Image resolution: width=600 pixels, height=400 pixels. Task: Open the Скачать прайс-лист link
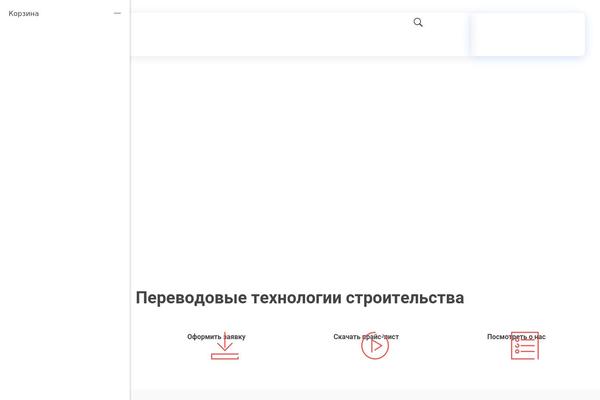pyautogui.click(x=366, y=337)
